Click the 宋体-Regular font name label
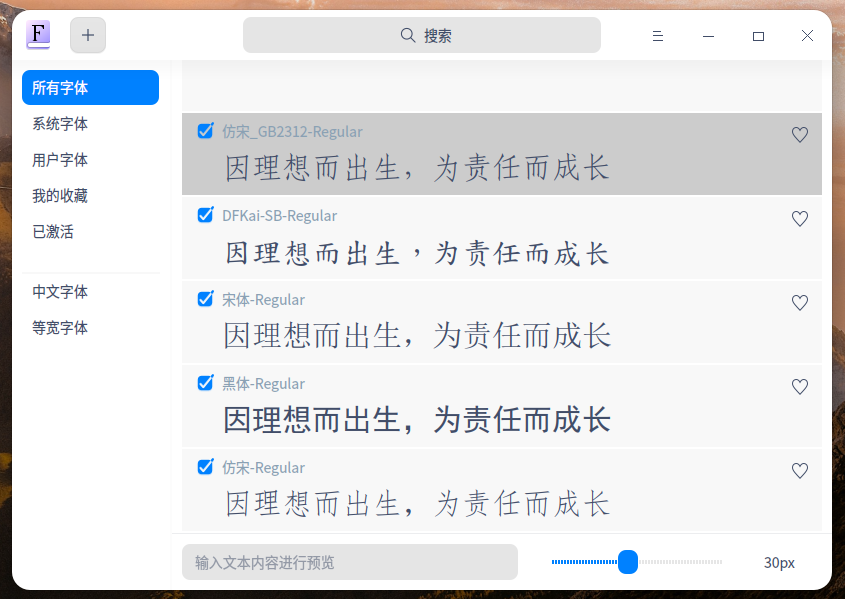 click(264, 300)
